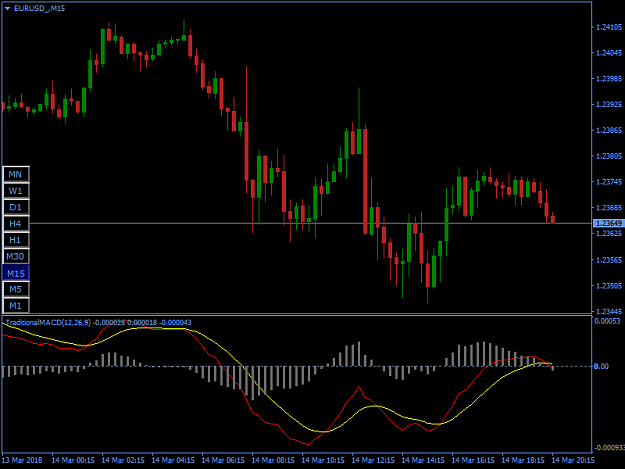Click the MACD zero level 0.00 label

coord(601,366)
